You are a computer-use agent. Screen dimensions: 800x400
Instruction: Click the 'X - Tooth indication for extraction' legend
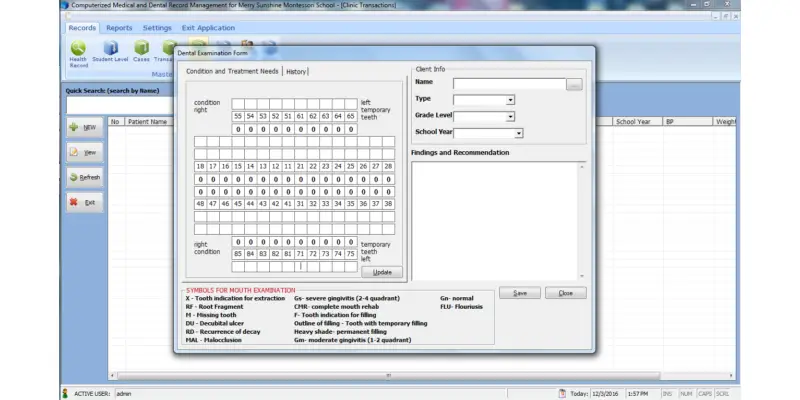[235, 298]
